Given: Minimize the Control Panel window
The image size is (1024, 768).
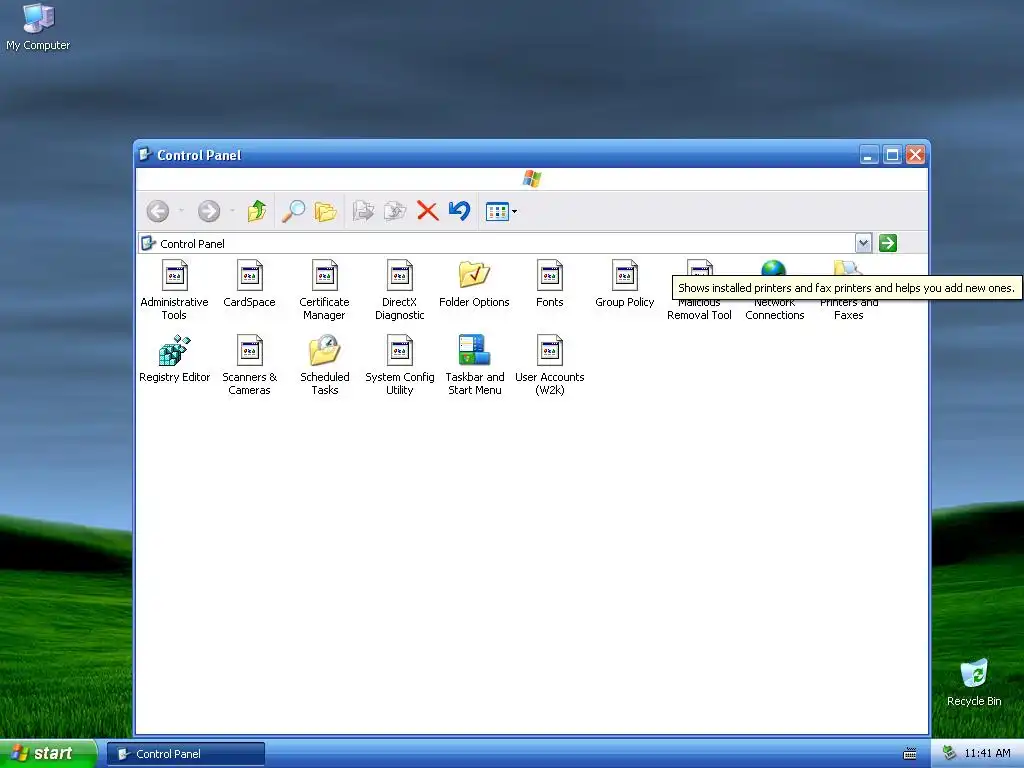Looking at the screenshot, I should click(869, 155).
